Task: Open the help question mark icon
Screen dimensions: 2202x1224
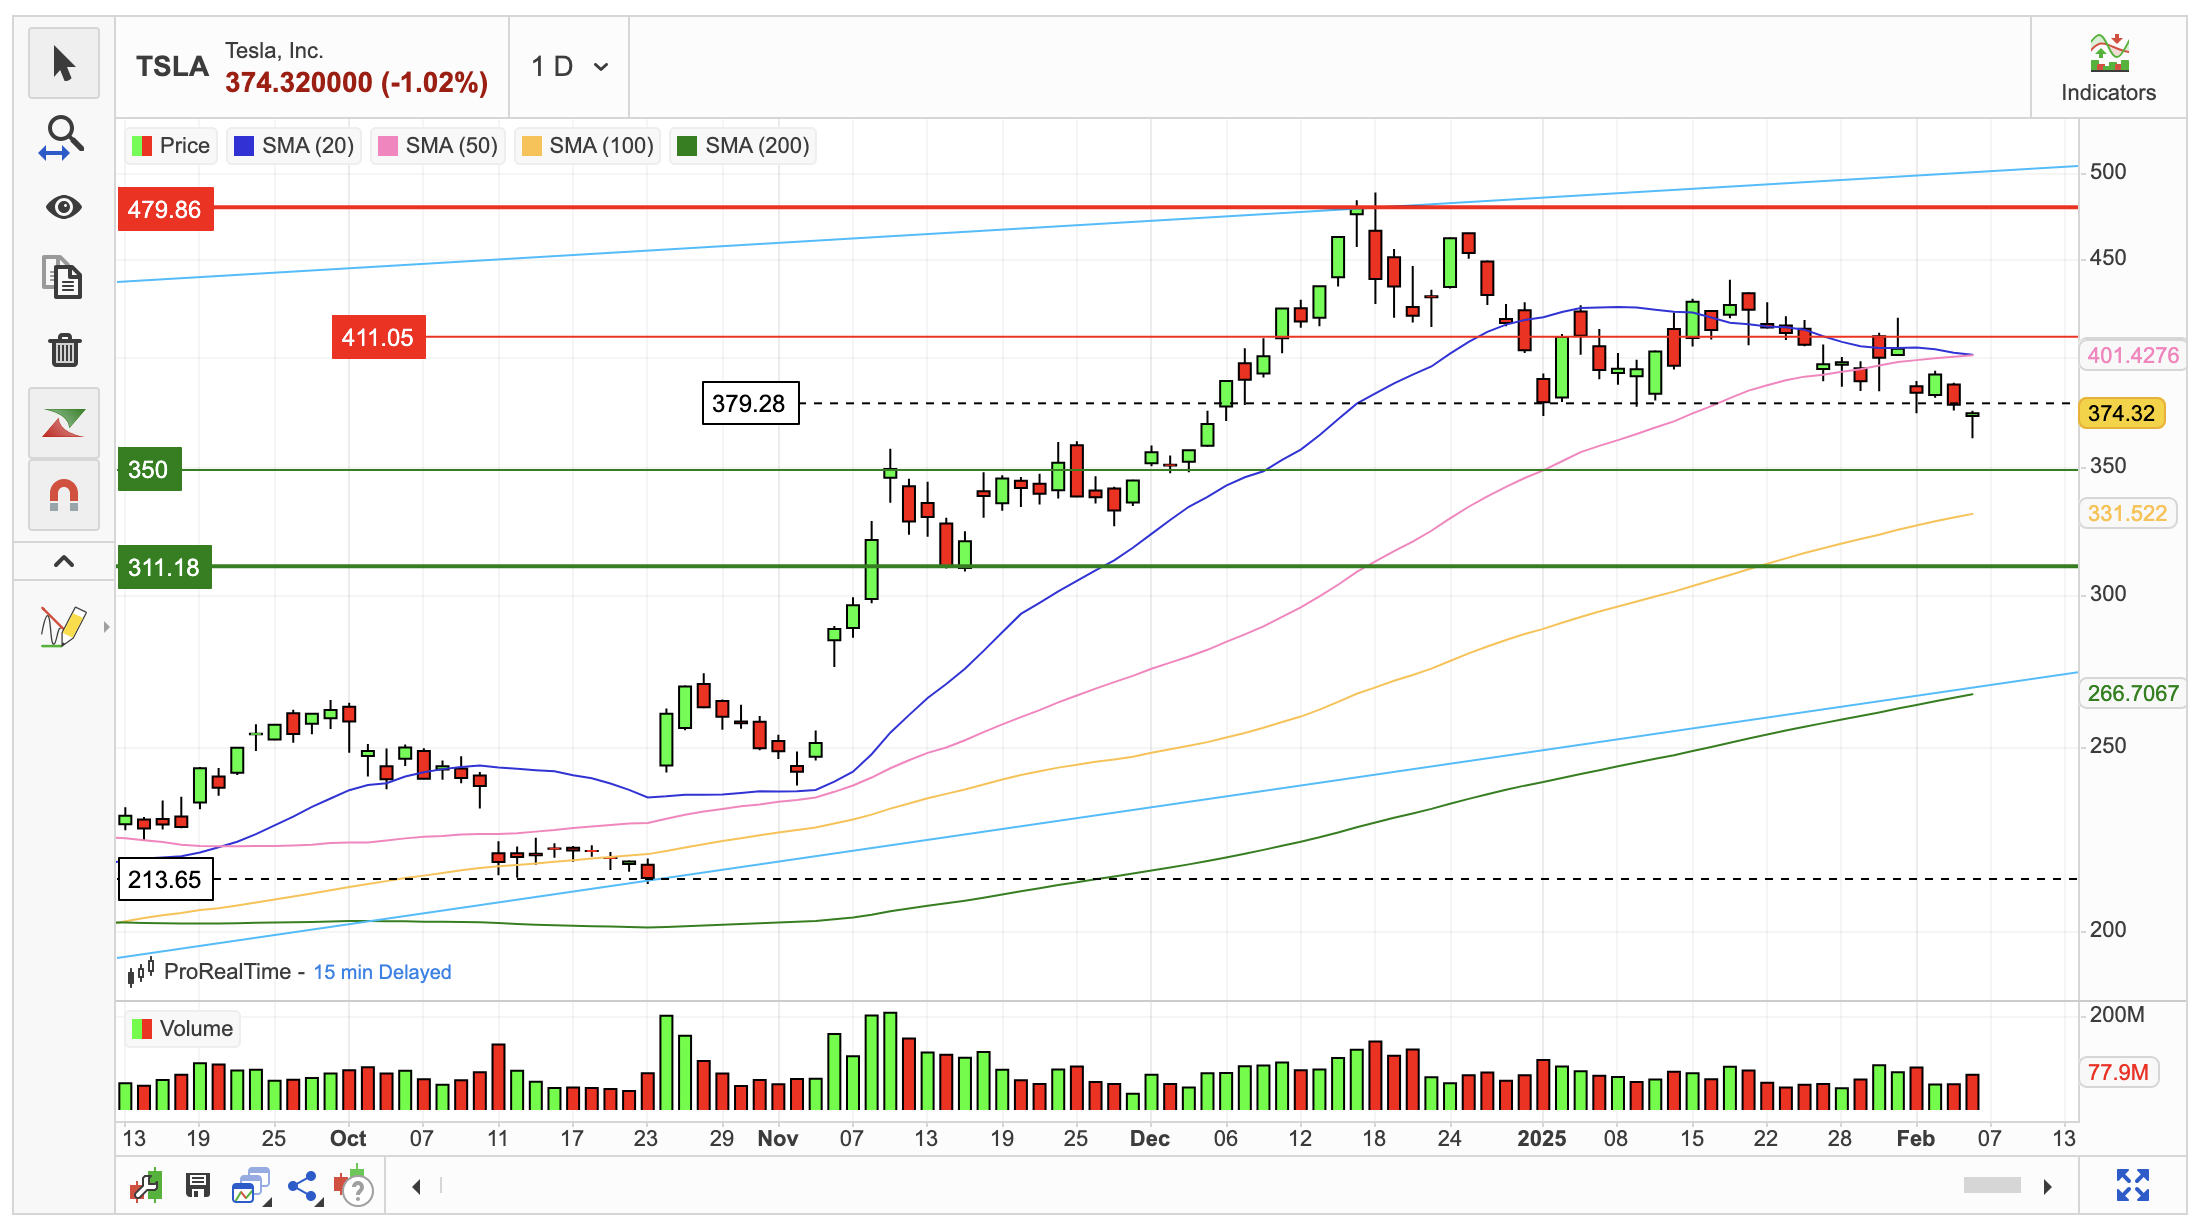Action: (x=354, y=1186)
